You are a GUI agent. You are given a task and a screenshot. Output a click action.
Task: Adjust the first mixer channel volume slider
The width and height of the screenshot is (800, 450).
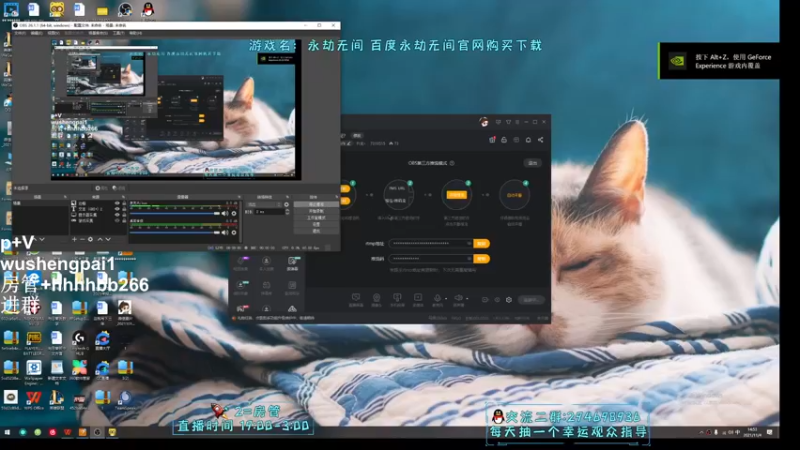tap(175, 213)
